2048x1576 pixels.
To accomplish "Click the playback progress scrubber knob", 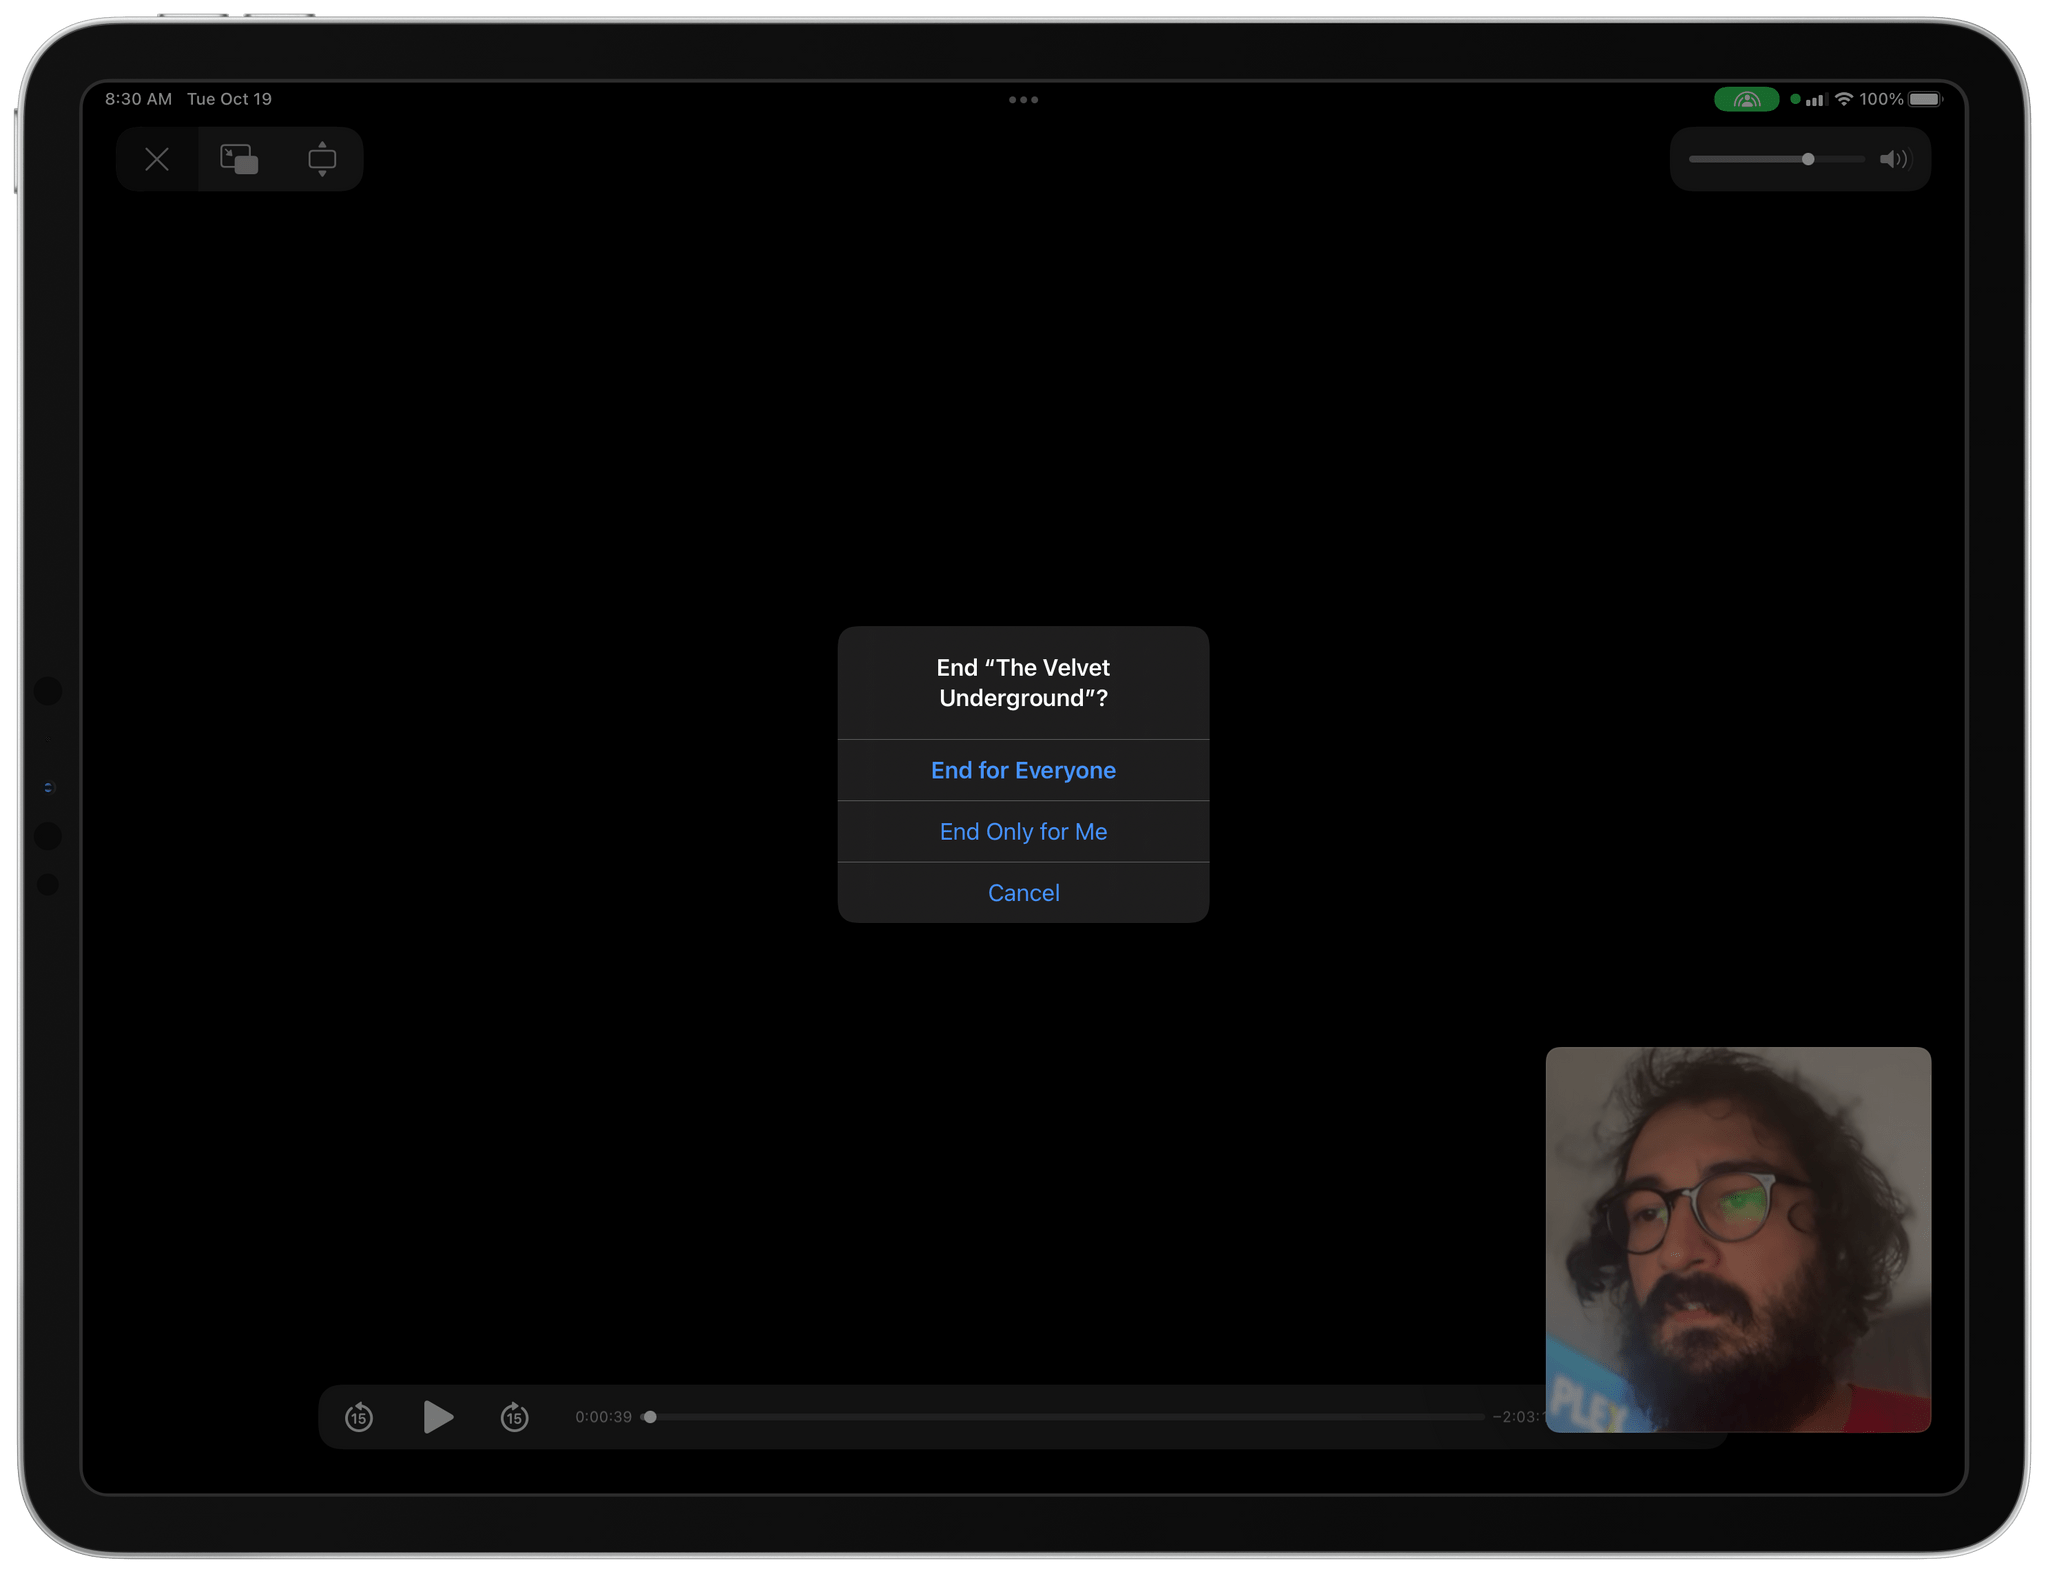I will click(650, 1416).
